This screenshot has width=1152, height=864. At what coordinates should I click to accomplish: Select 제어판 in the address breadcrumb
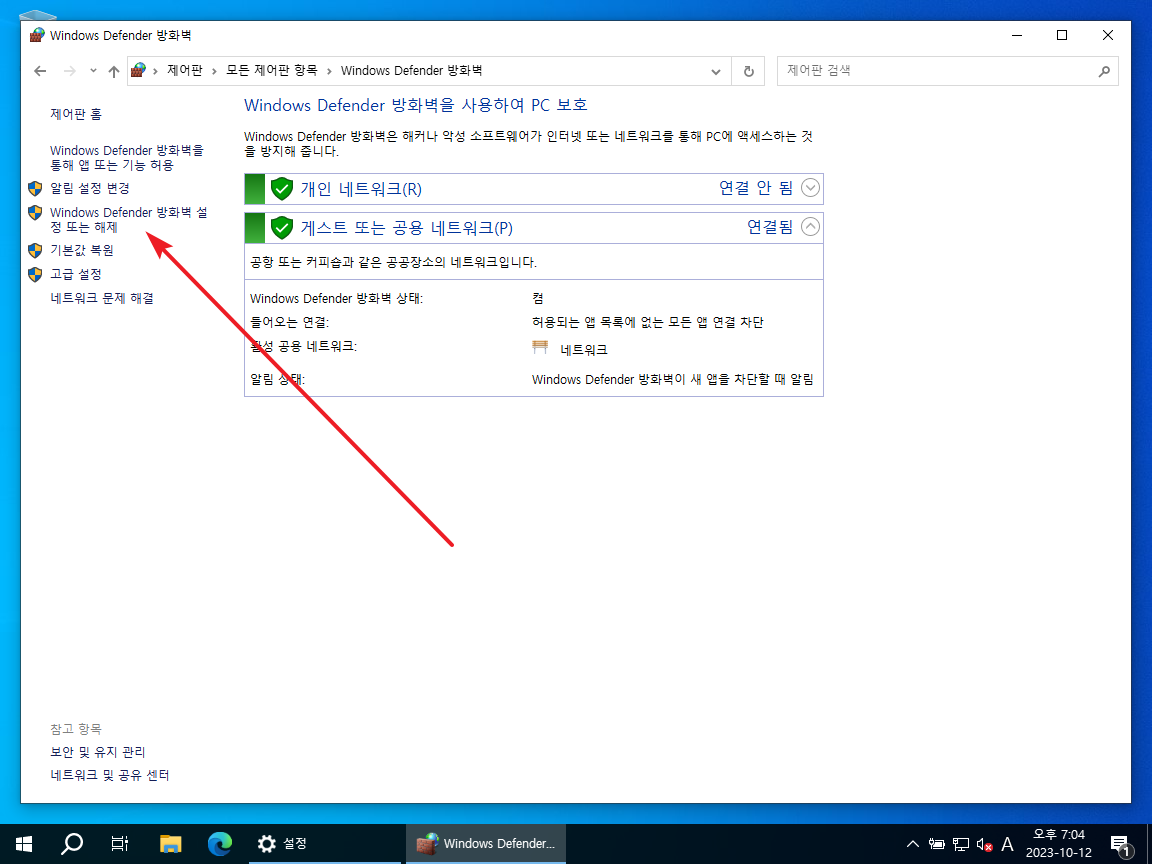coord(184,71)
